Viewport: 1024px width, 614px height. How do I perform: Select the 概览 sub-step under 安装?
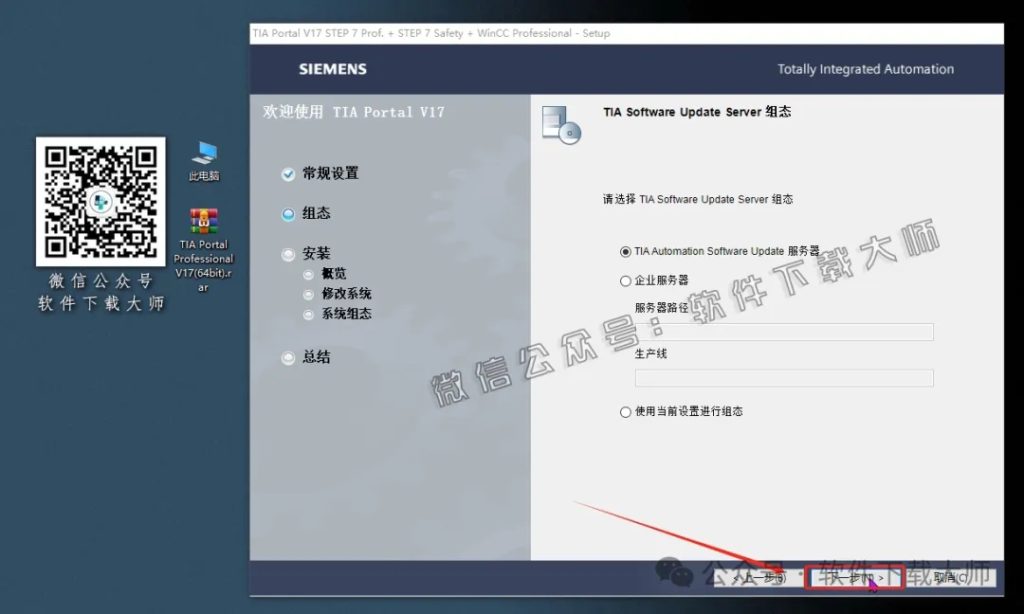(x=310, y=273)
